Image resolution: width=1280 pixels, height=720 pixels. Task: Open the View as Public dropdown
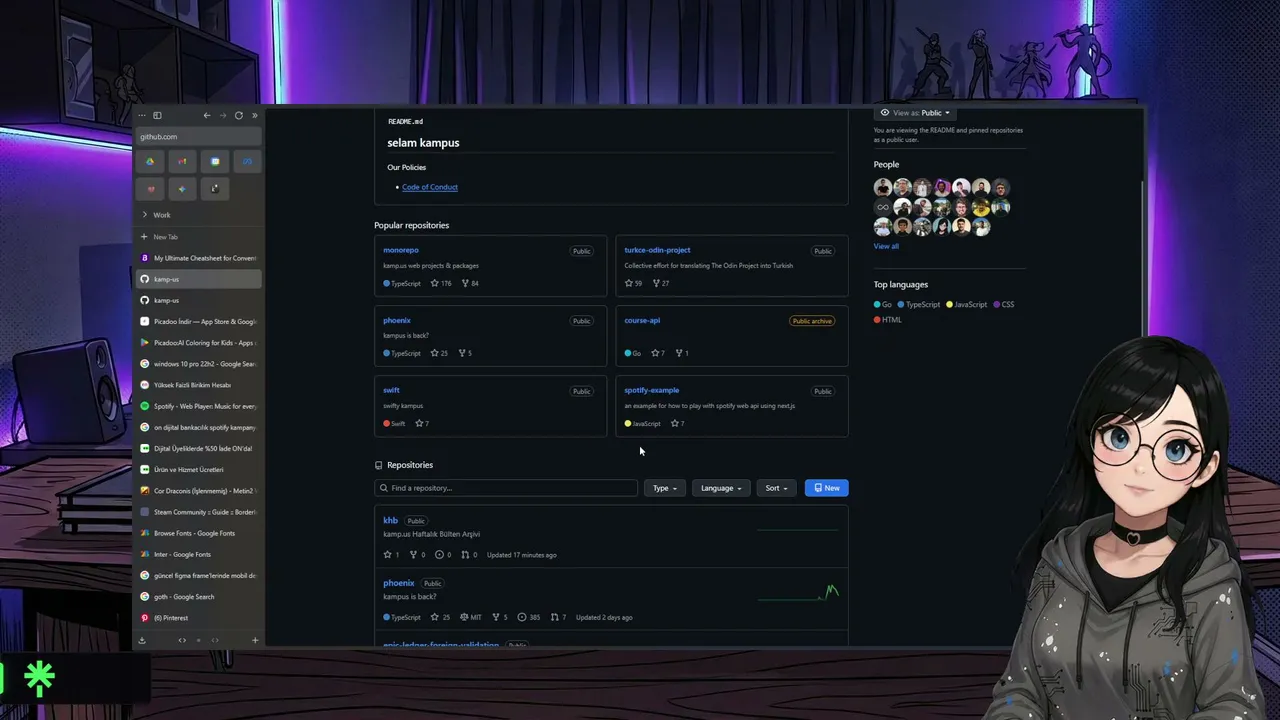coord(915,113)
